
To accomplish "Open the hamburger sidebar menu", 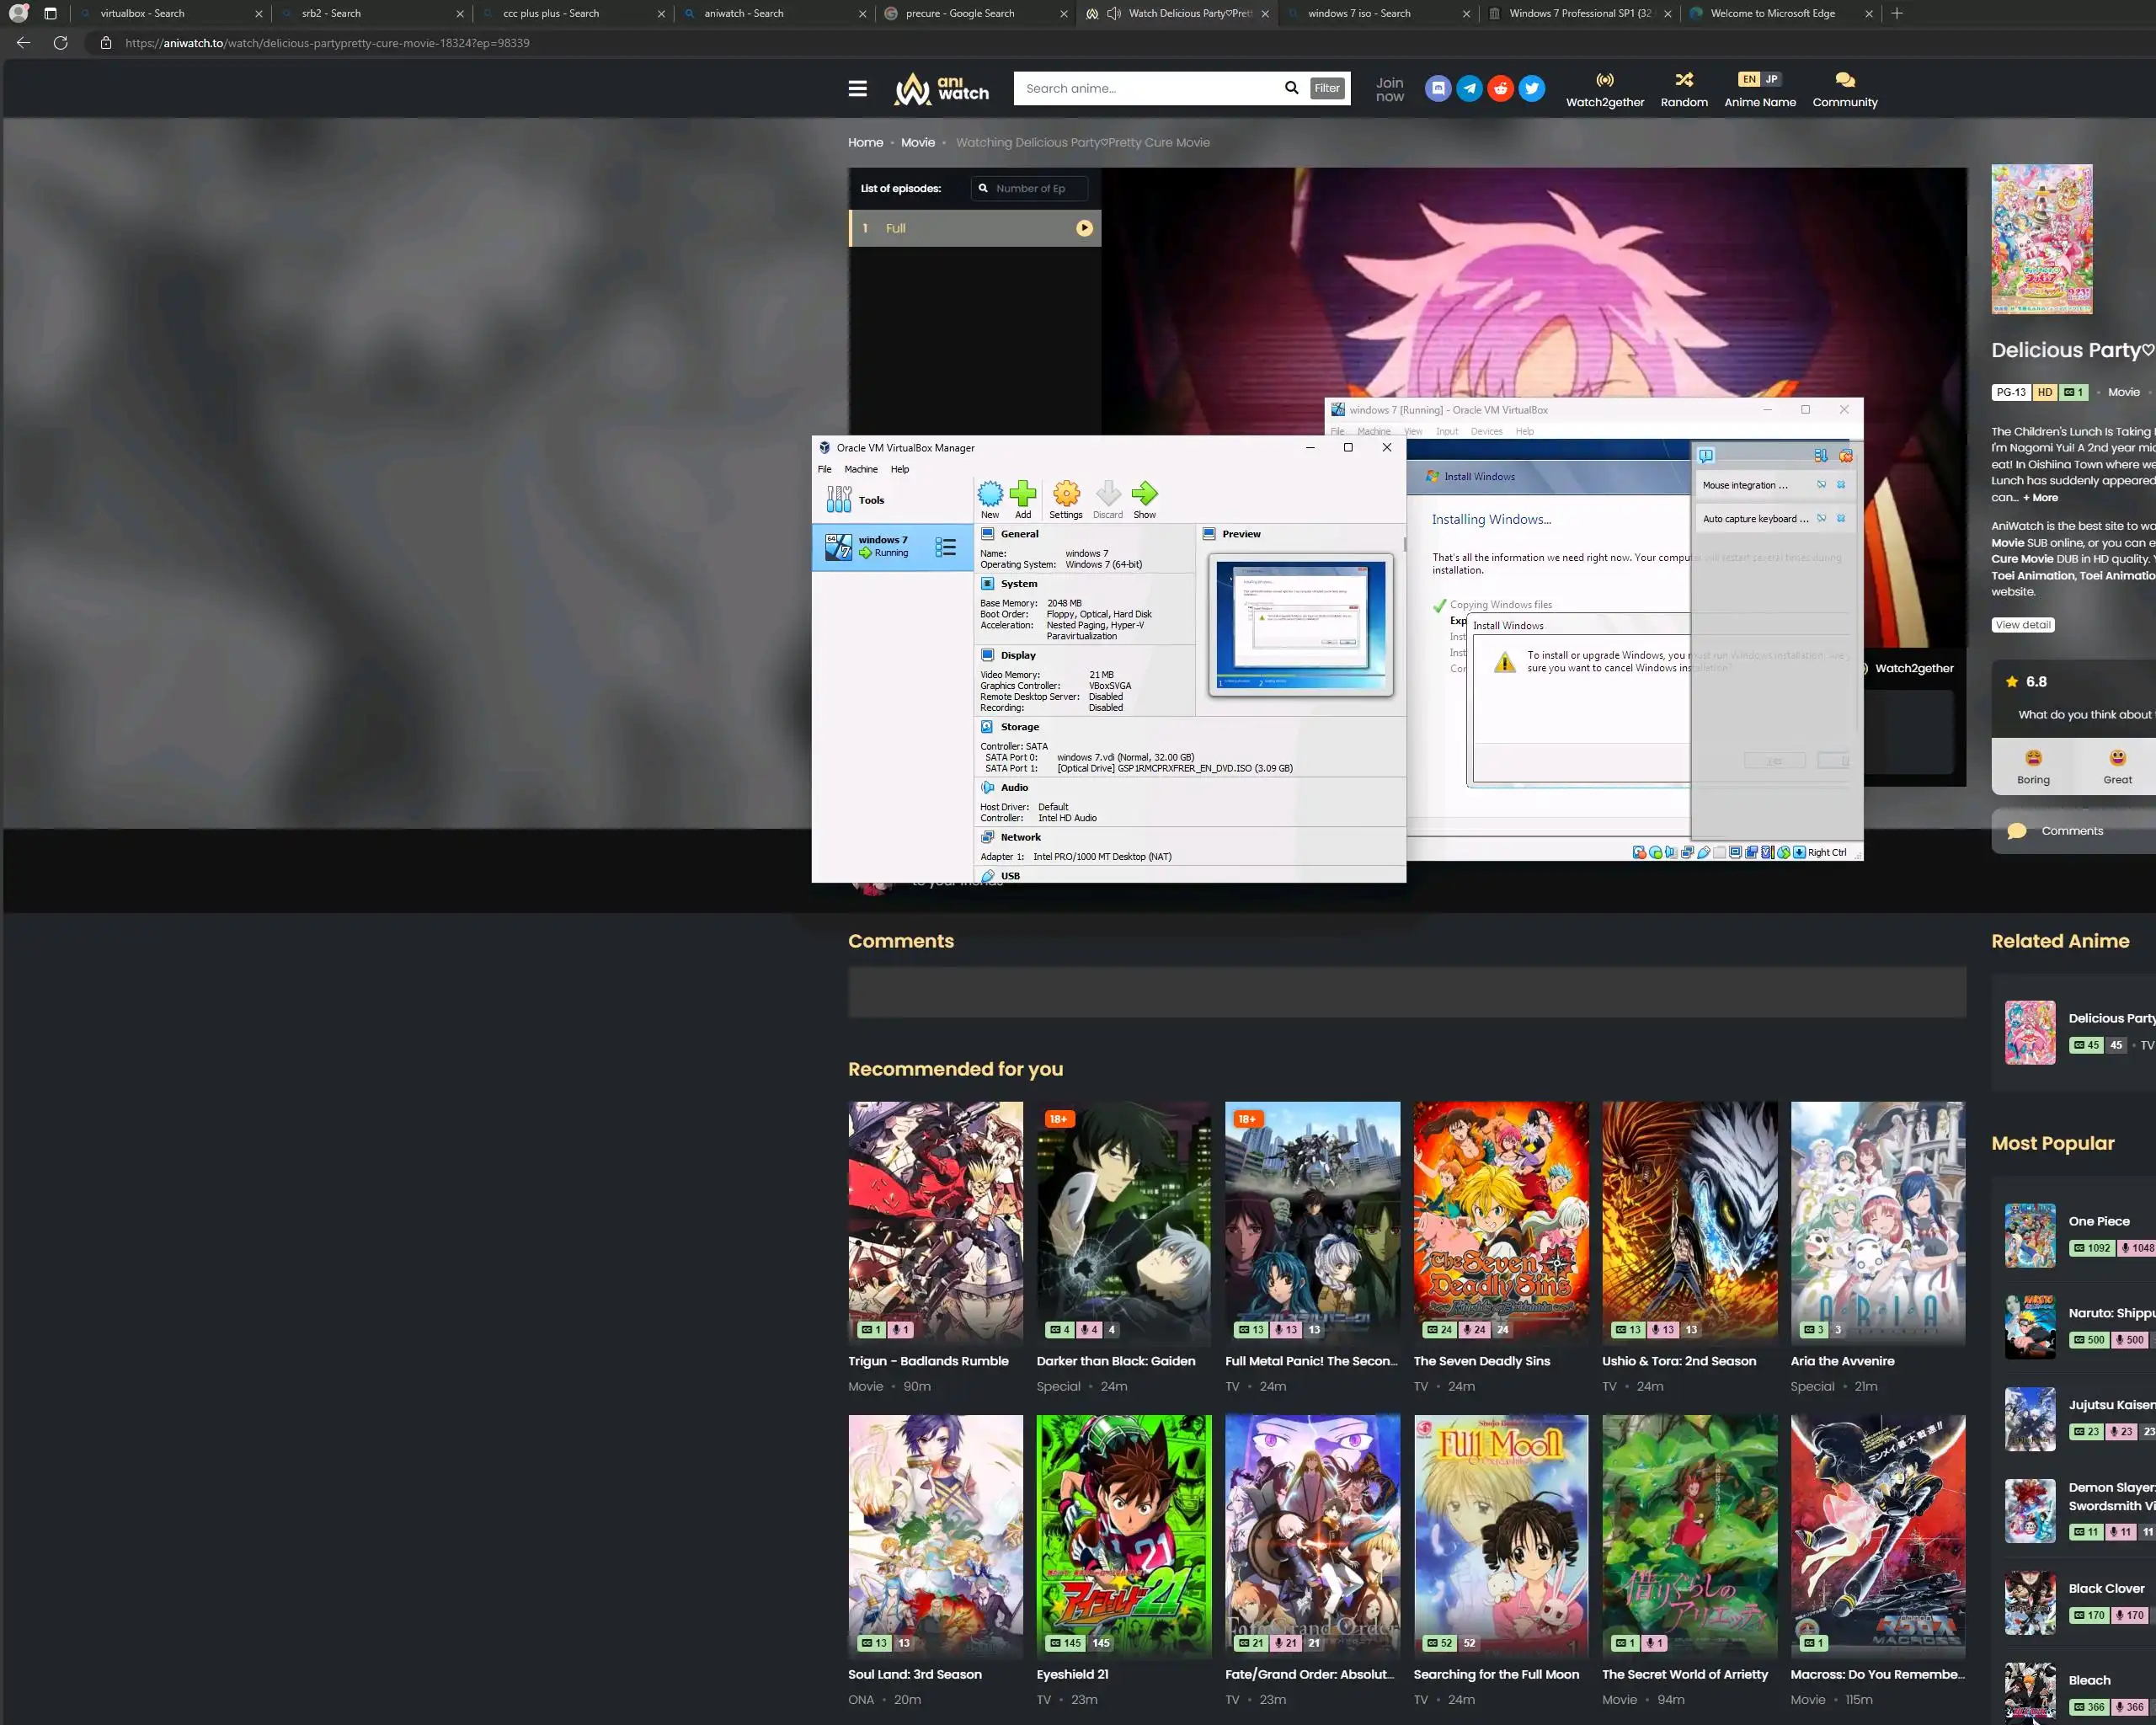I will pyautogui.click(x=857, y=89).
